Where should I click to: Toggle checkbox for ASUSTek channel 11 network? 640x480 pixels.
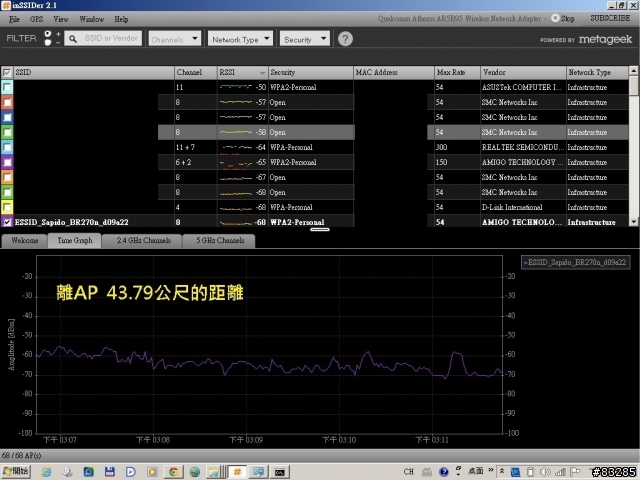click(7, 87)
